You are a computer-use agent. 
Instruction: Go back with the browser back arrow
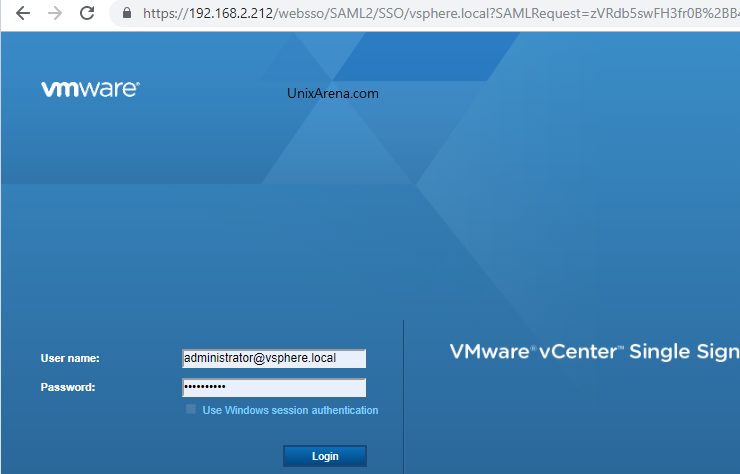click(x=23, y=13)
